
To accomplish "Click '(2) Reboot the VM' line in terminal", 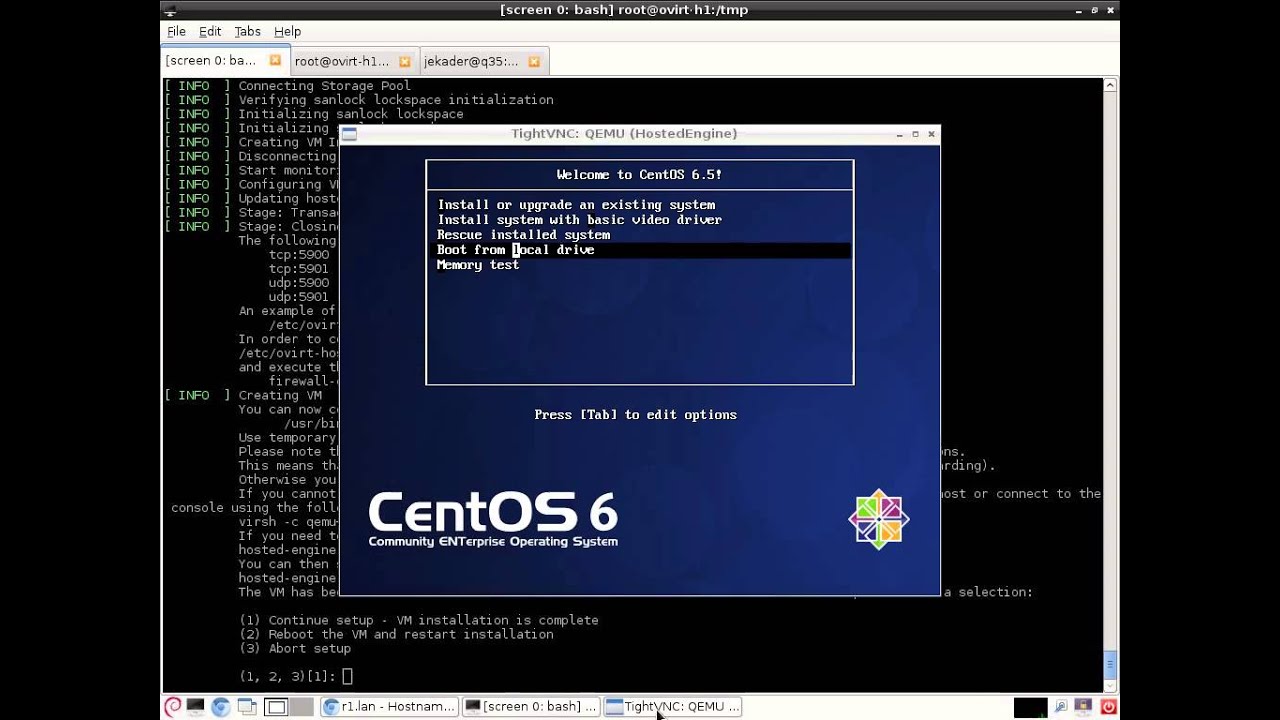I will coord(396,634).
